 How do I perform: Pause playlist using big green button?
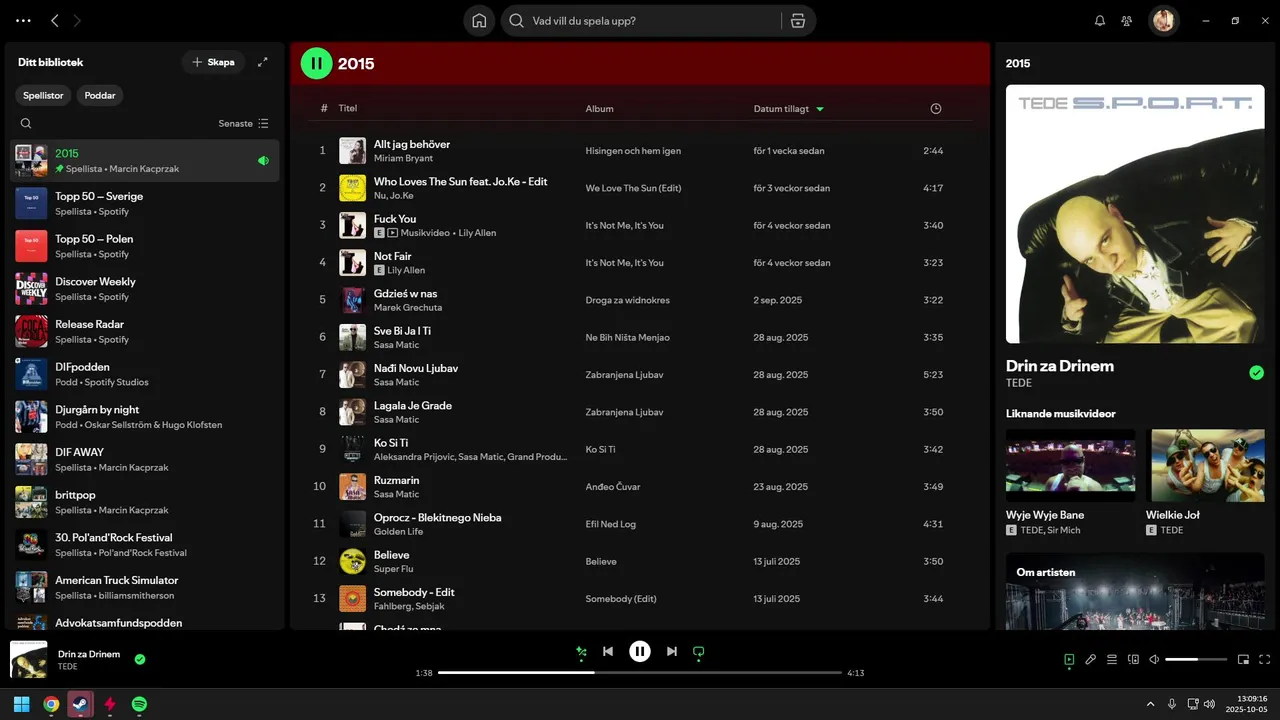click(316, 63)
